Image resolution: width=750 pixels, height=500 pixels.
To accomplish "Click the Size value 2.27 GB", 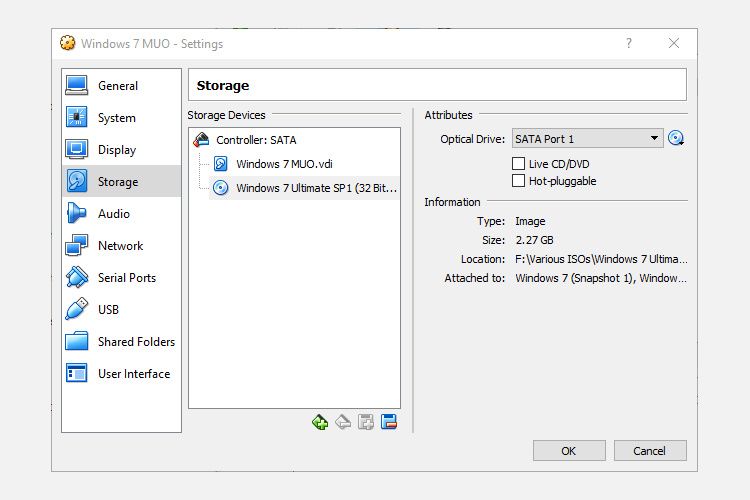I will point(534,240).
